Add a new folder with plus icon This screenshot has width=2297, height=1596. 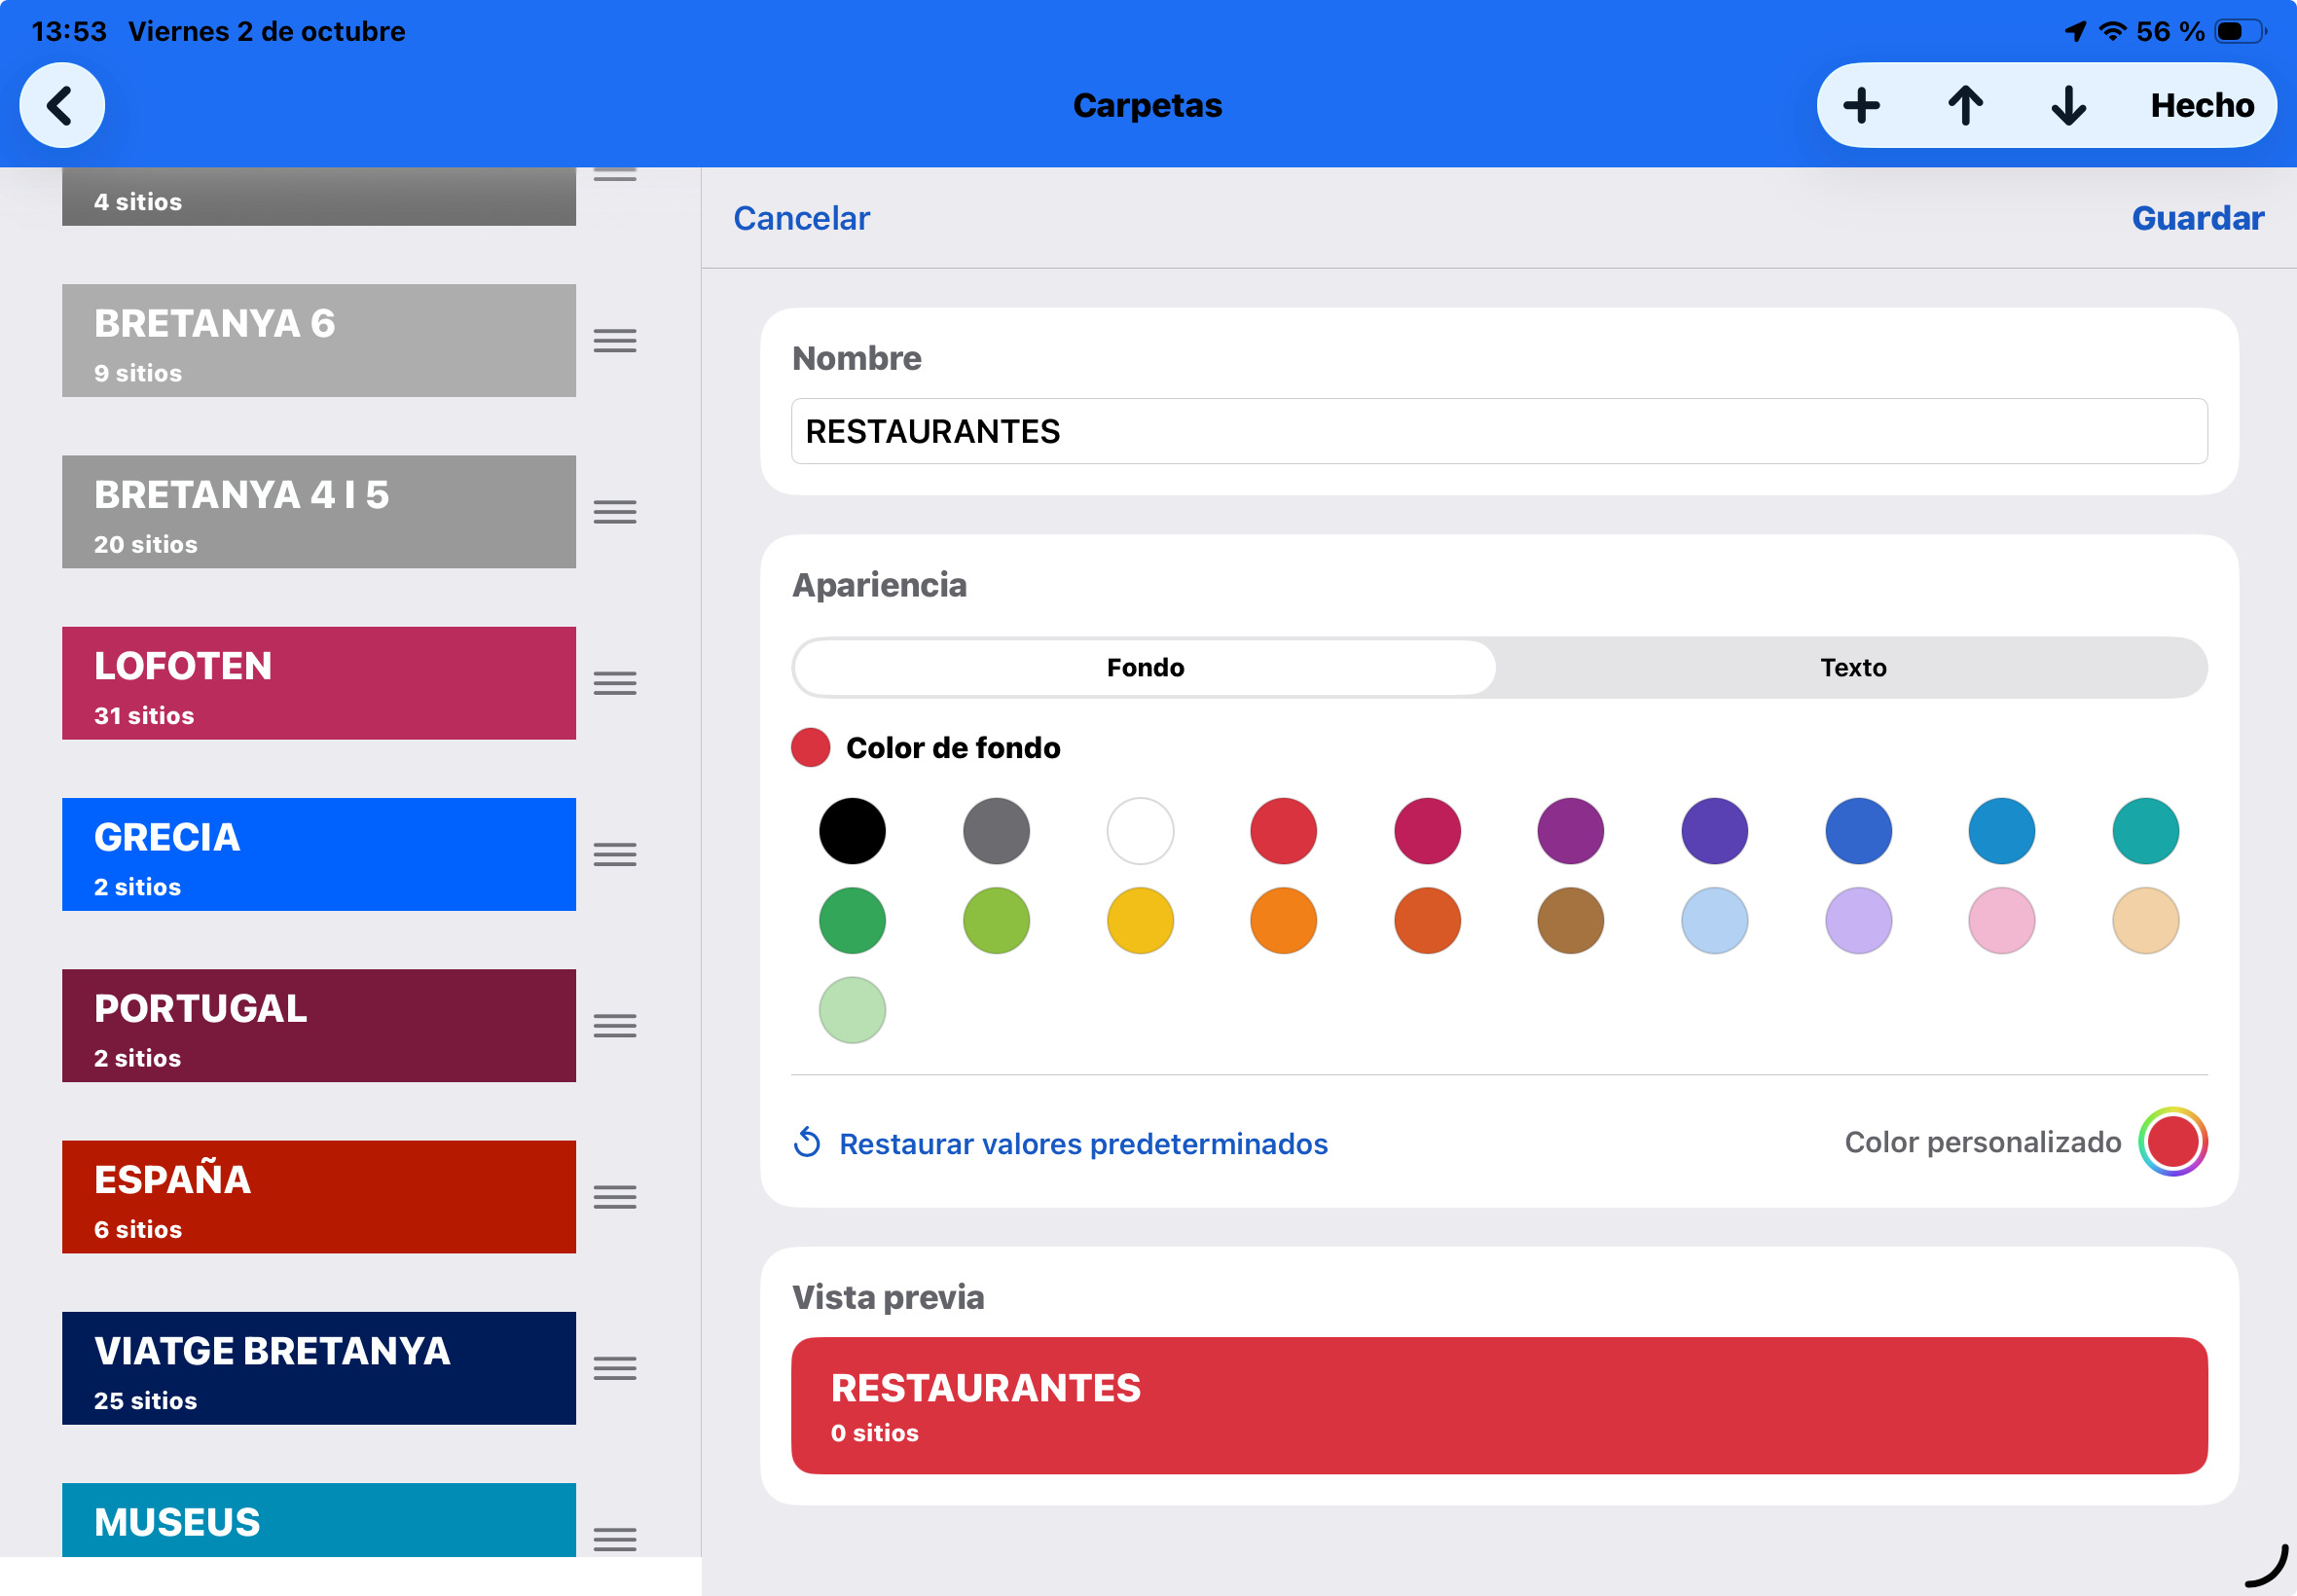(1861, 105)
